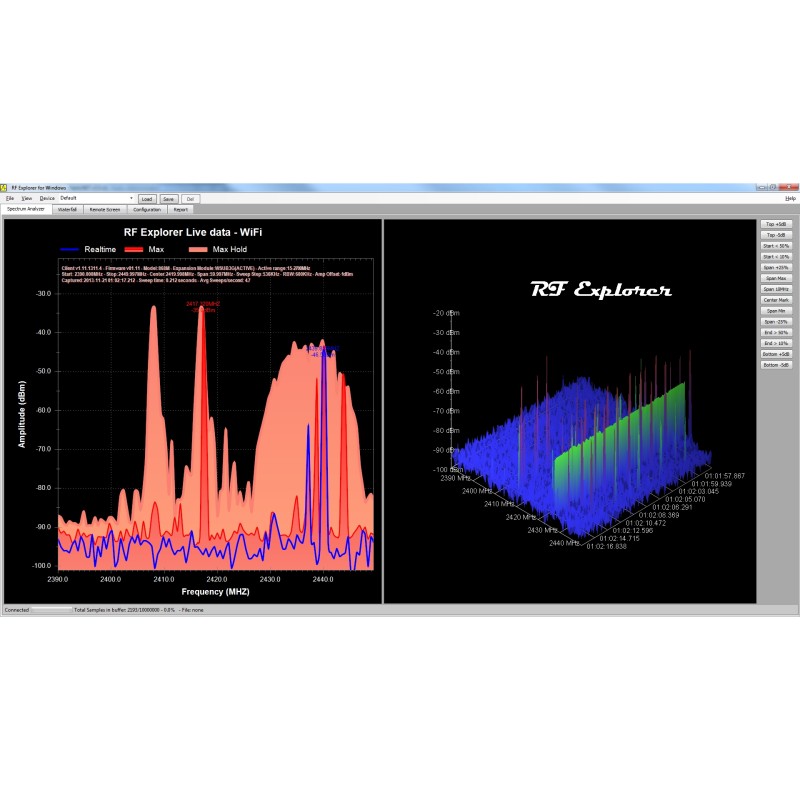Image resolution: width=800 pixels, height=800 pixels.
Task: Click the chart title 'RF Explorer Live data - WiFi'
Action: click(x=193, y=232)
